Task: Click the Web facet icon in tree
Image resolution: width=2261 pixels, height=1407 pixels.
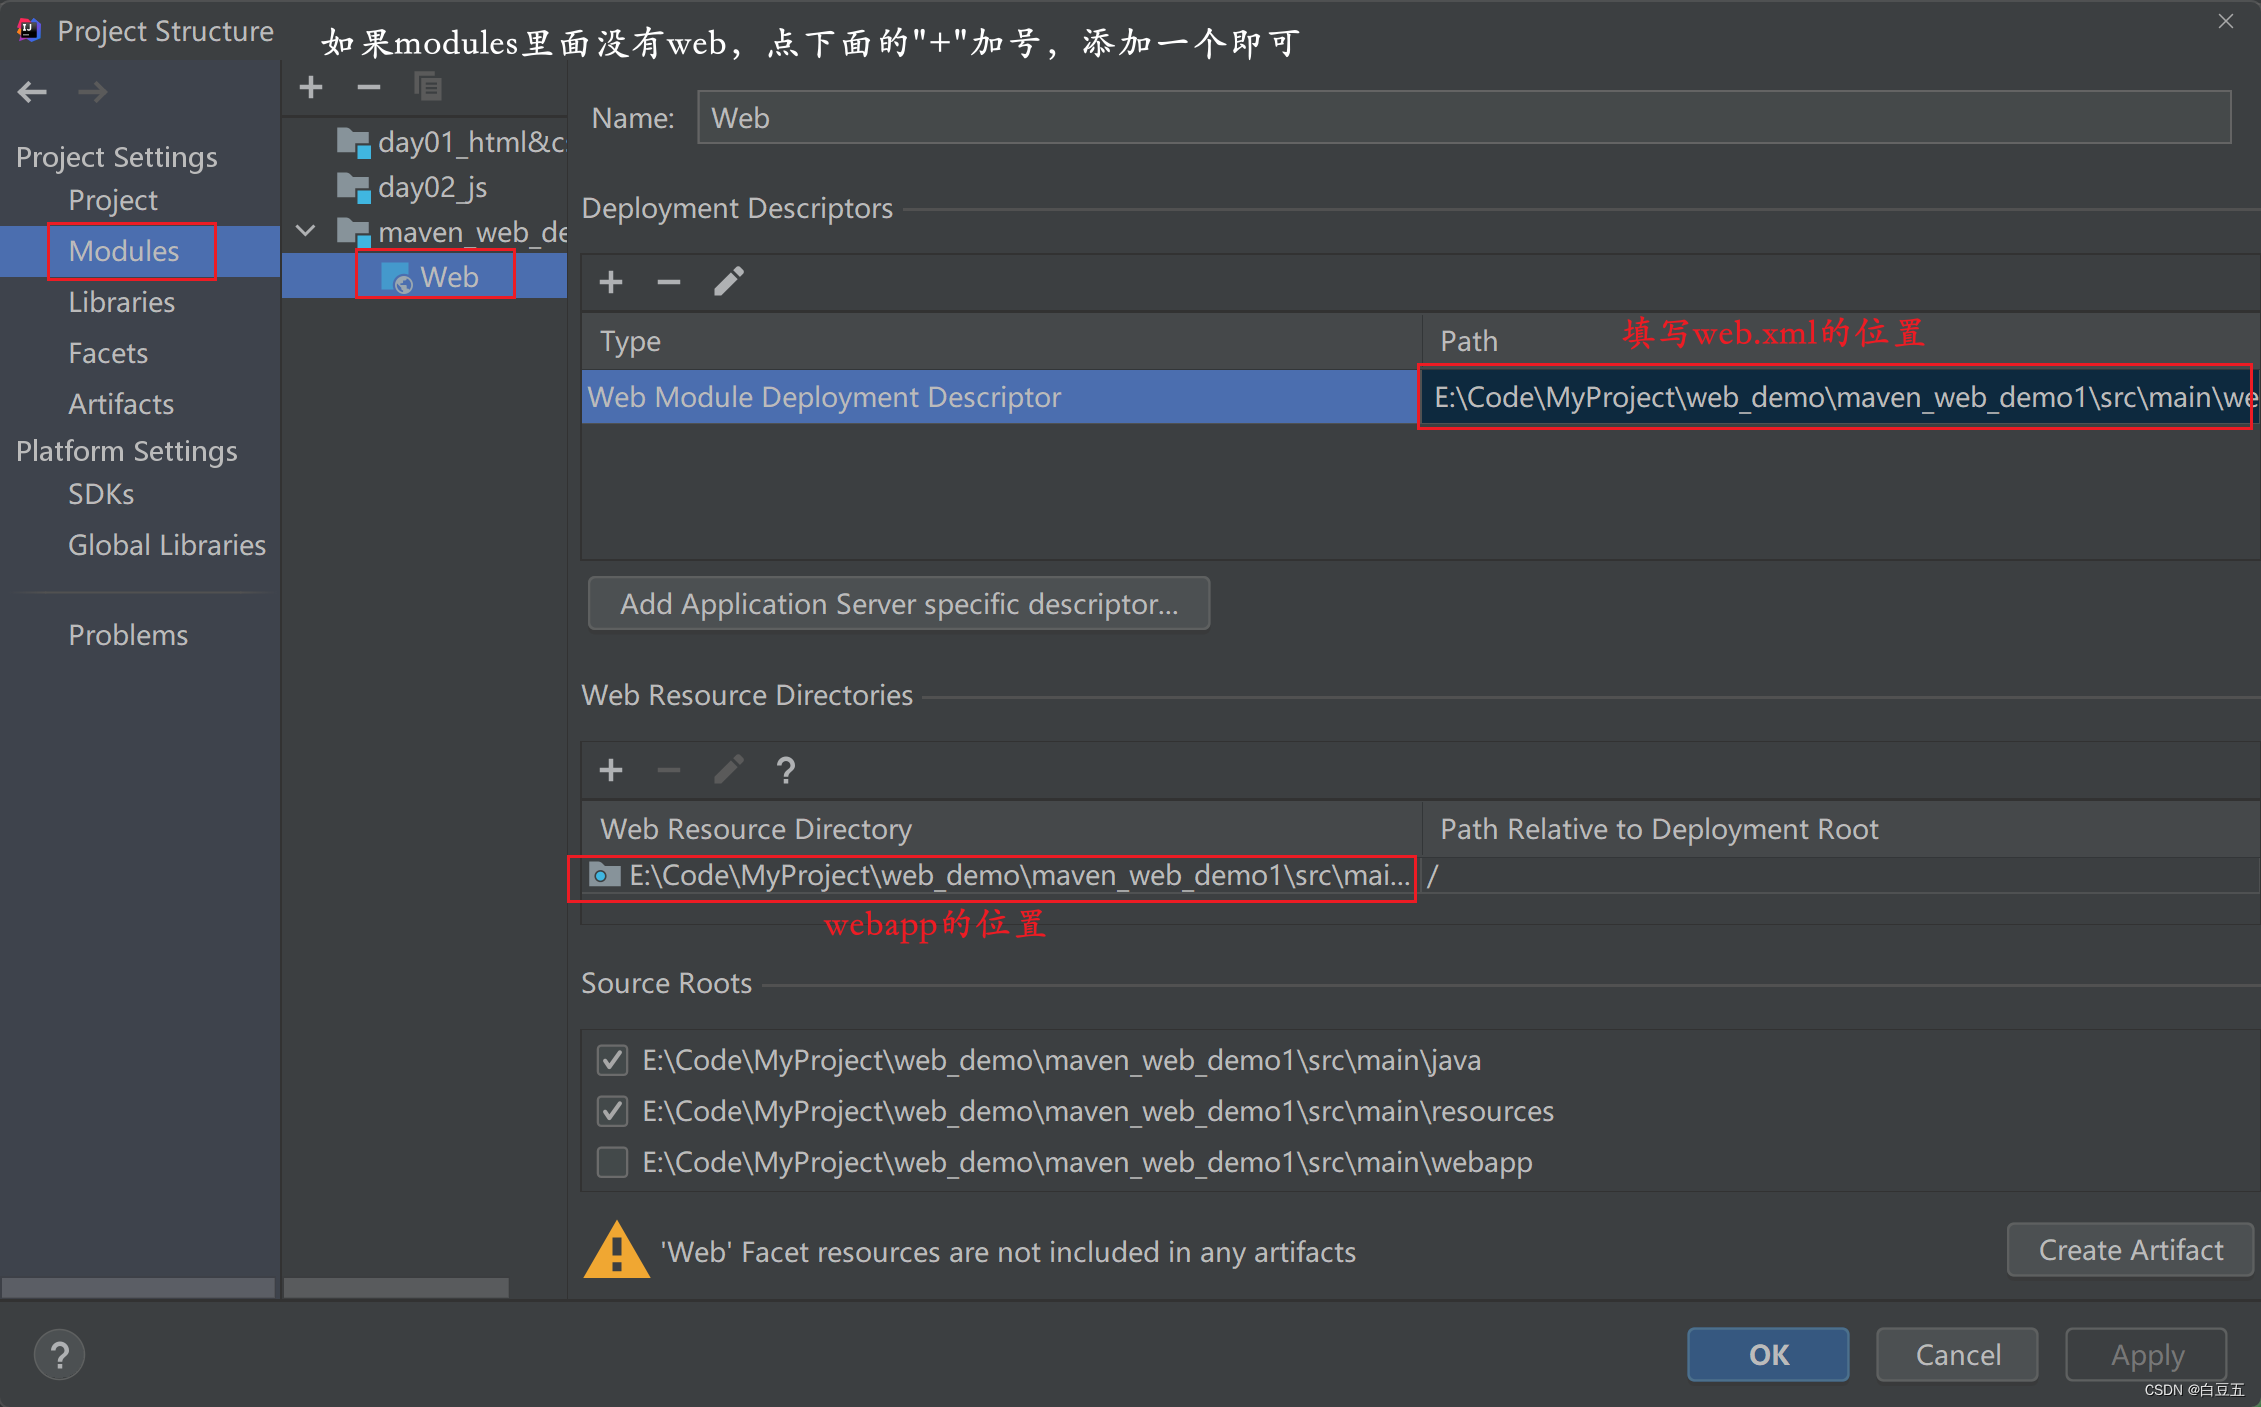Action: click(x=396, y=278)
